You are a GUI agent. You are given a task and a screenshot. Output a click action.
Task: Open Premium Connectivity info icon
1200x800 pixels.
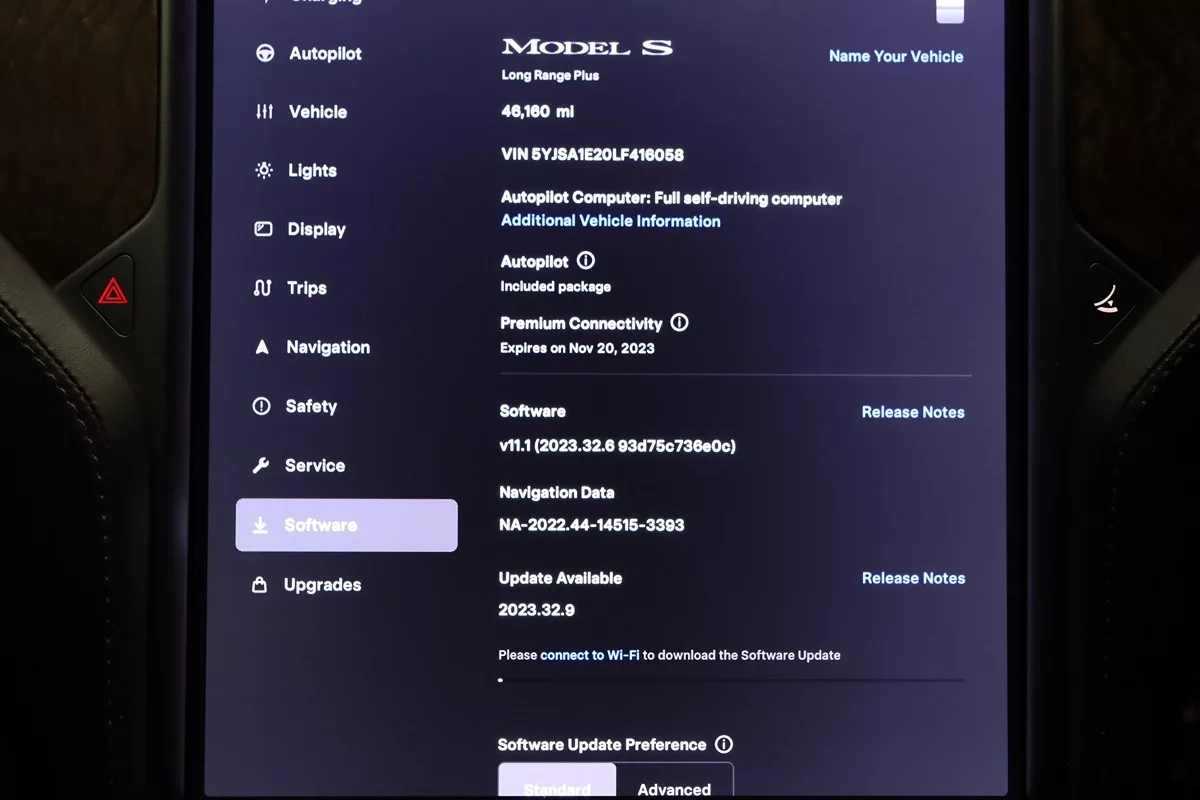[680, 323]
